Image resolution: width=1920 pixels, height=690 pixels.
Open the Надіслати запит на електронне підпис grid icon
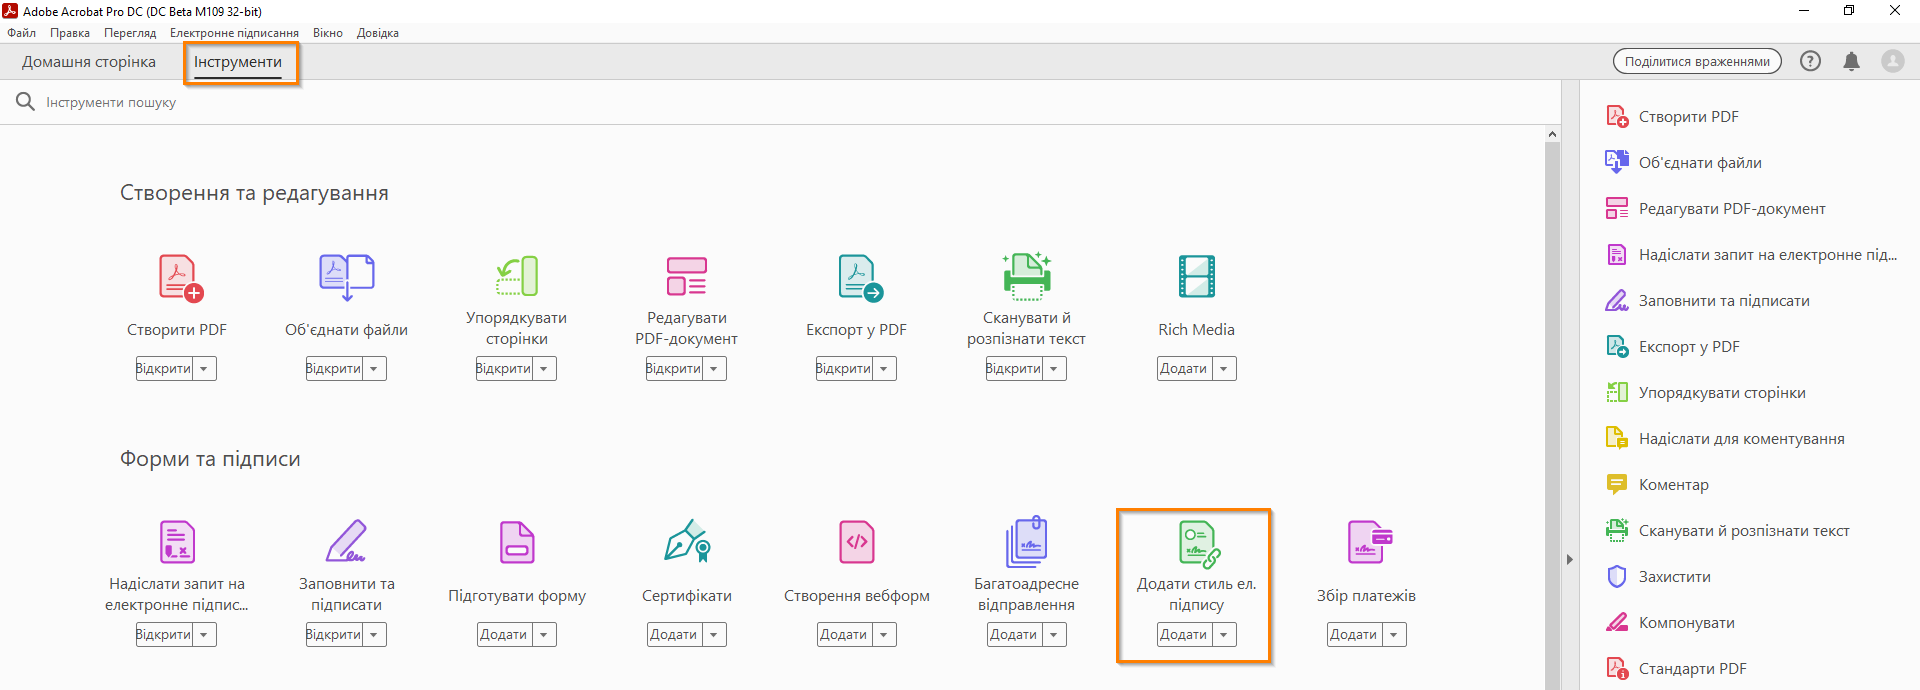click(177, 541)
